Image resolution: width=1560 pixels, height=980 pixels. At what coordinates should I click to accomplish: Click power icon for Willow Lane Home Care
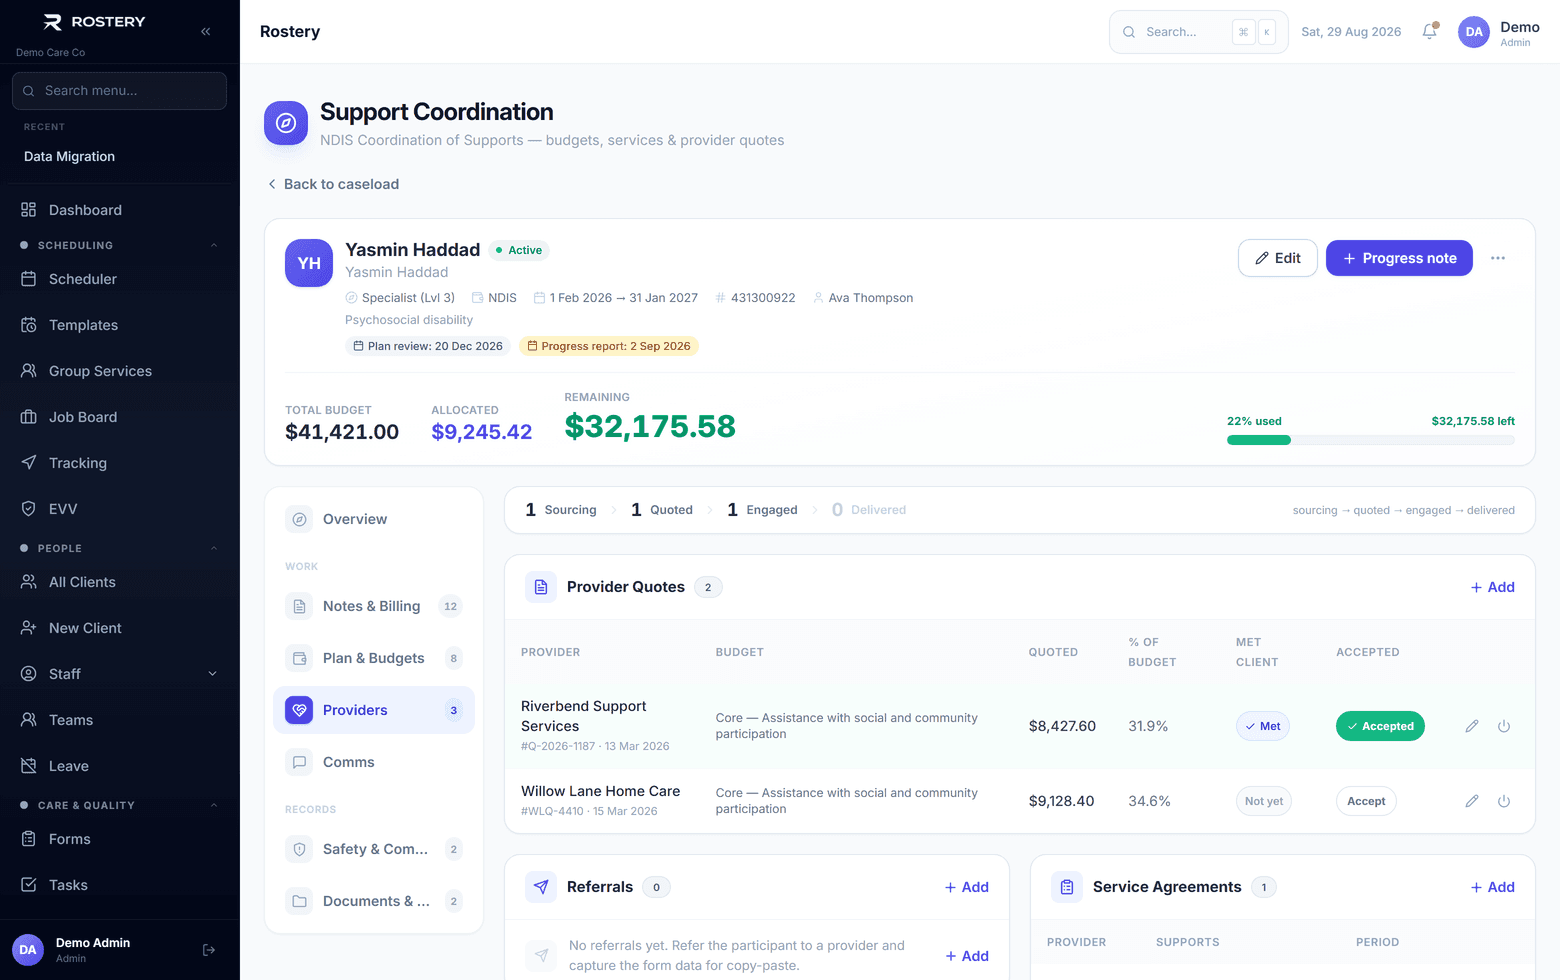[x=1504, y=801]
